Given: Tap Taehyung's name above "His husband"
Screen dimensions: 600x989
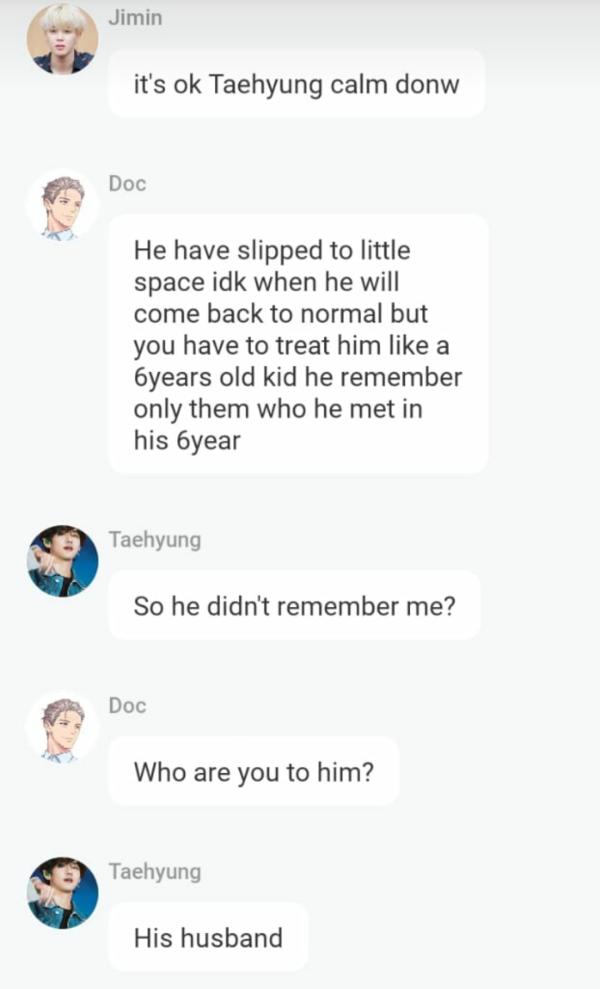Looking at the screenshot, I should pyautogui.click(x=154, y=871).
